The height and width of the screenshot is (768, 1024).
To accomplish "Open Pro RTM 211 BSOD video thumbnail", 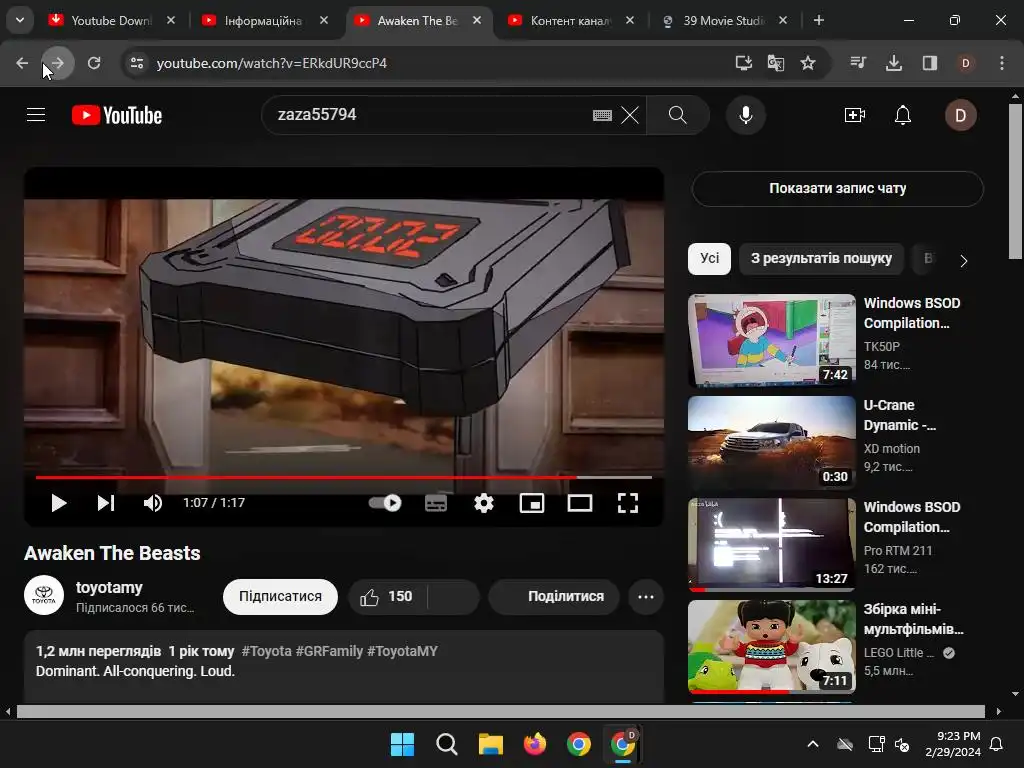I will click(772, 544).
